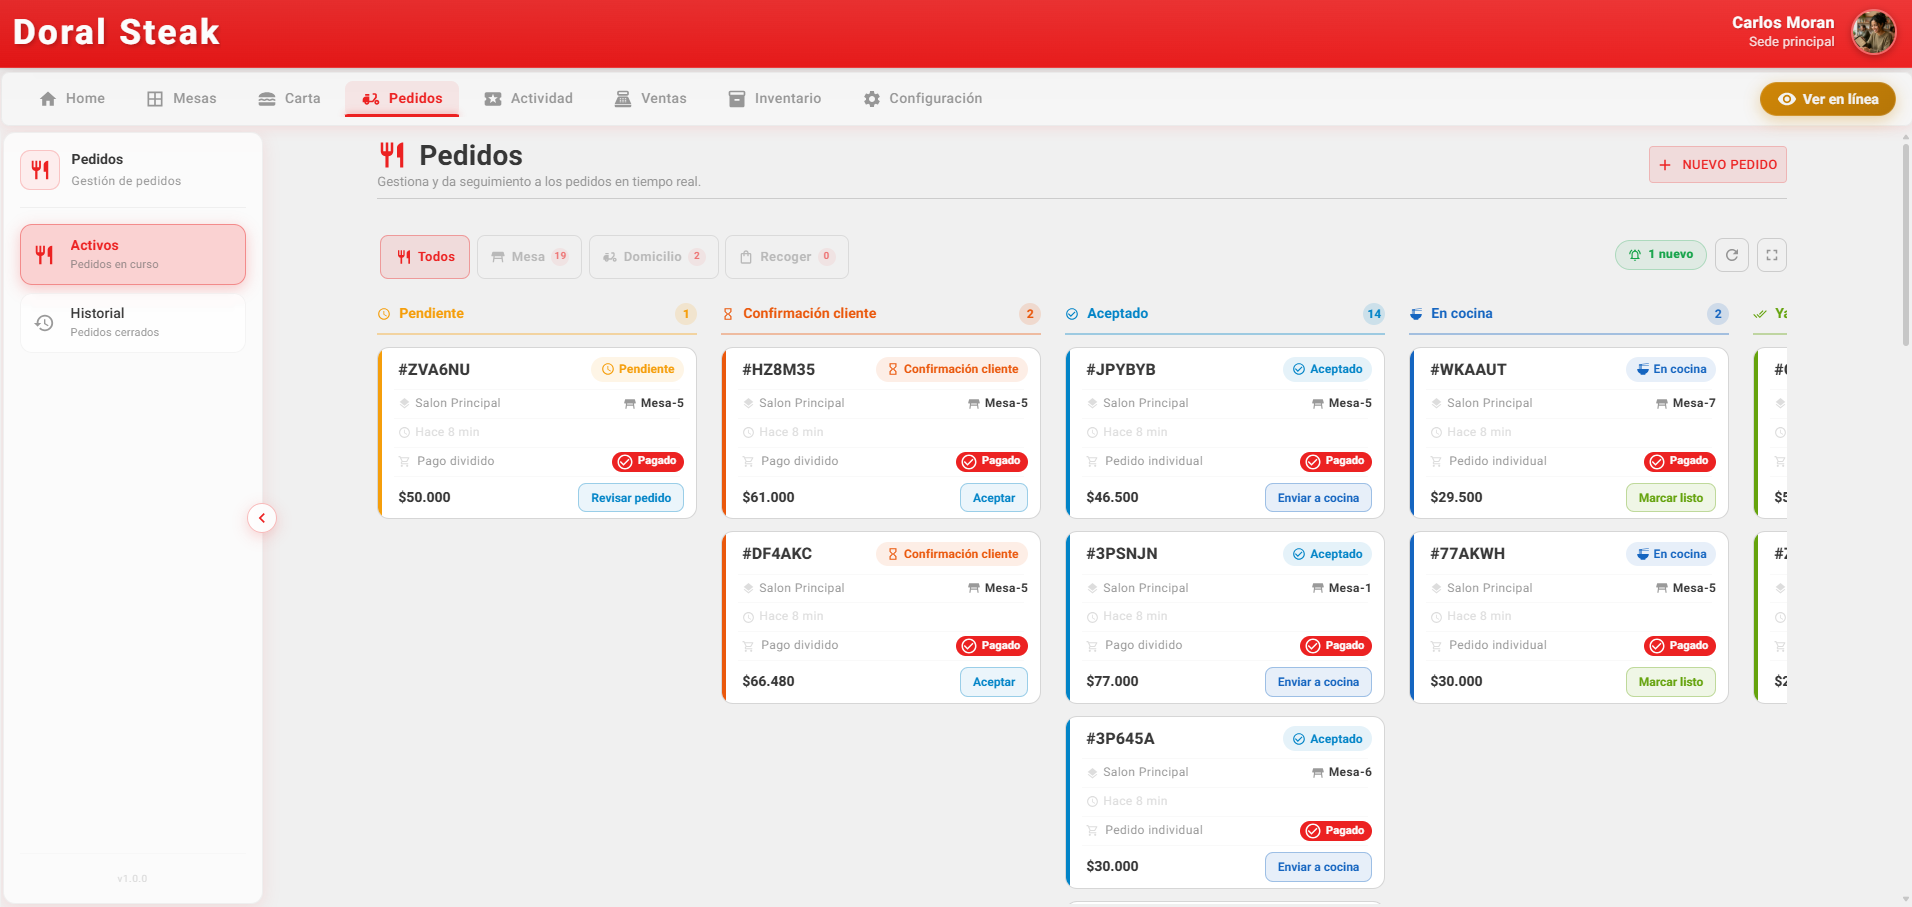1912x907 pixels.
Task: Click Pagado badge on order #ZVA6NU
Action: click(x=648, y=462)
